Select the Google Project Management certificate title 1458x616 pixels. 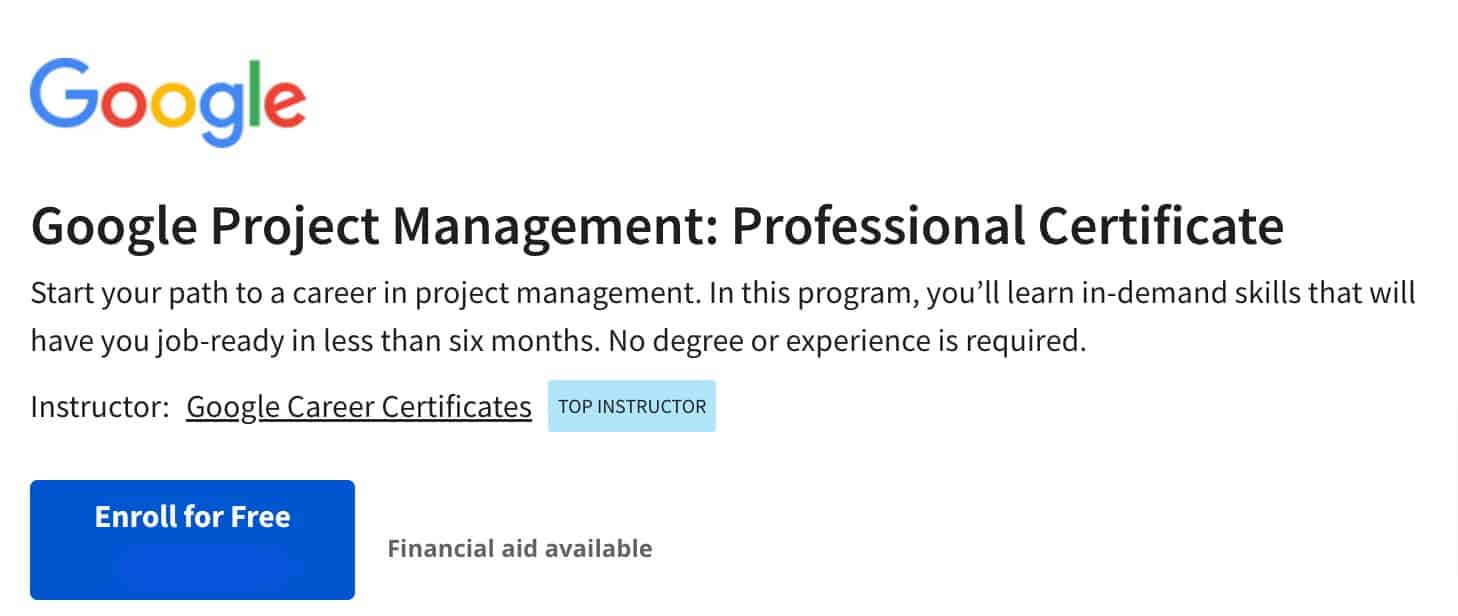[x=658, y=226]
